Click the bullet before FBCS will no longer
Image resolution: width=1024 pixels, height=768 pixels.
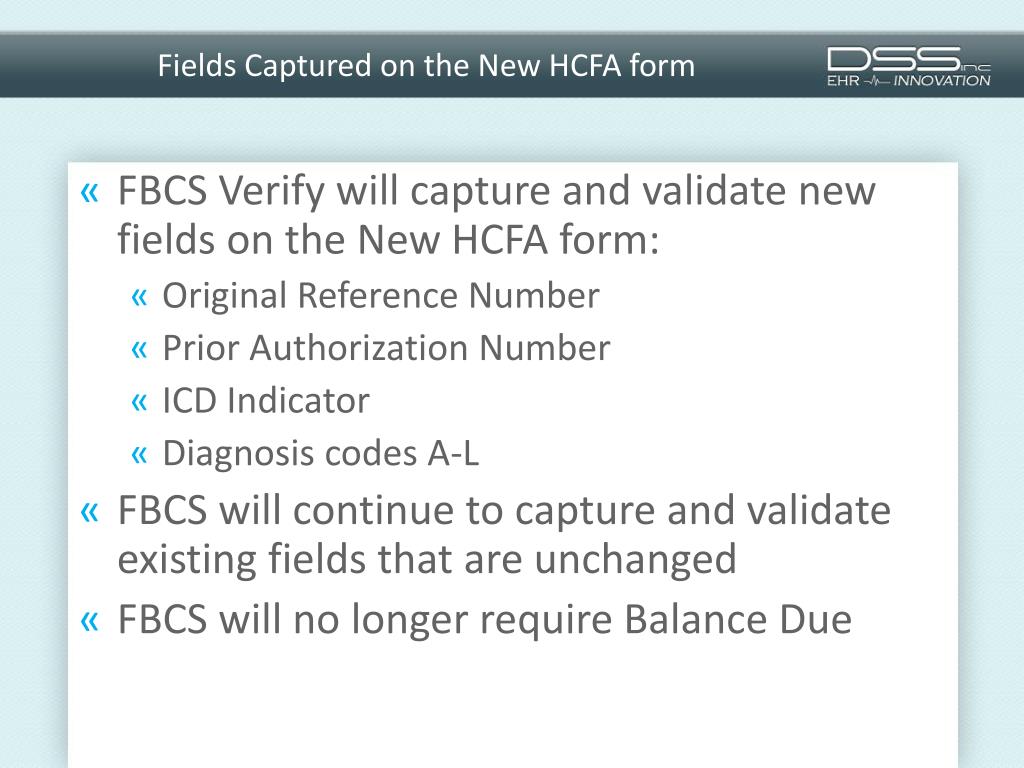click(x=89, y=621)
